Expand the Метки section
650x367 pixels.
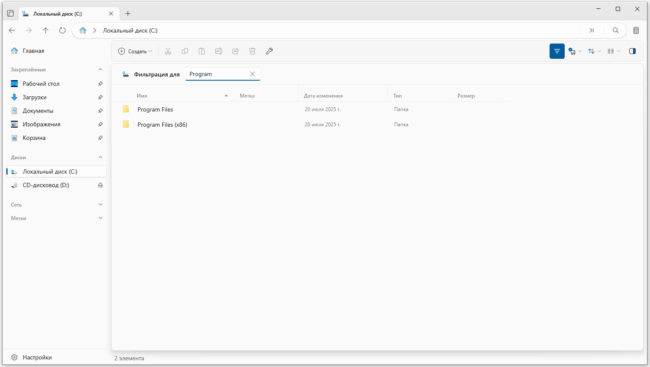tap(100, 218)
